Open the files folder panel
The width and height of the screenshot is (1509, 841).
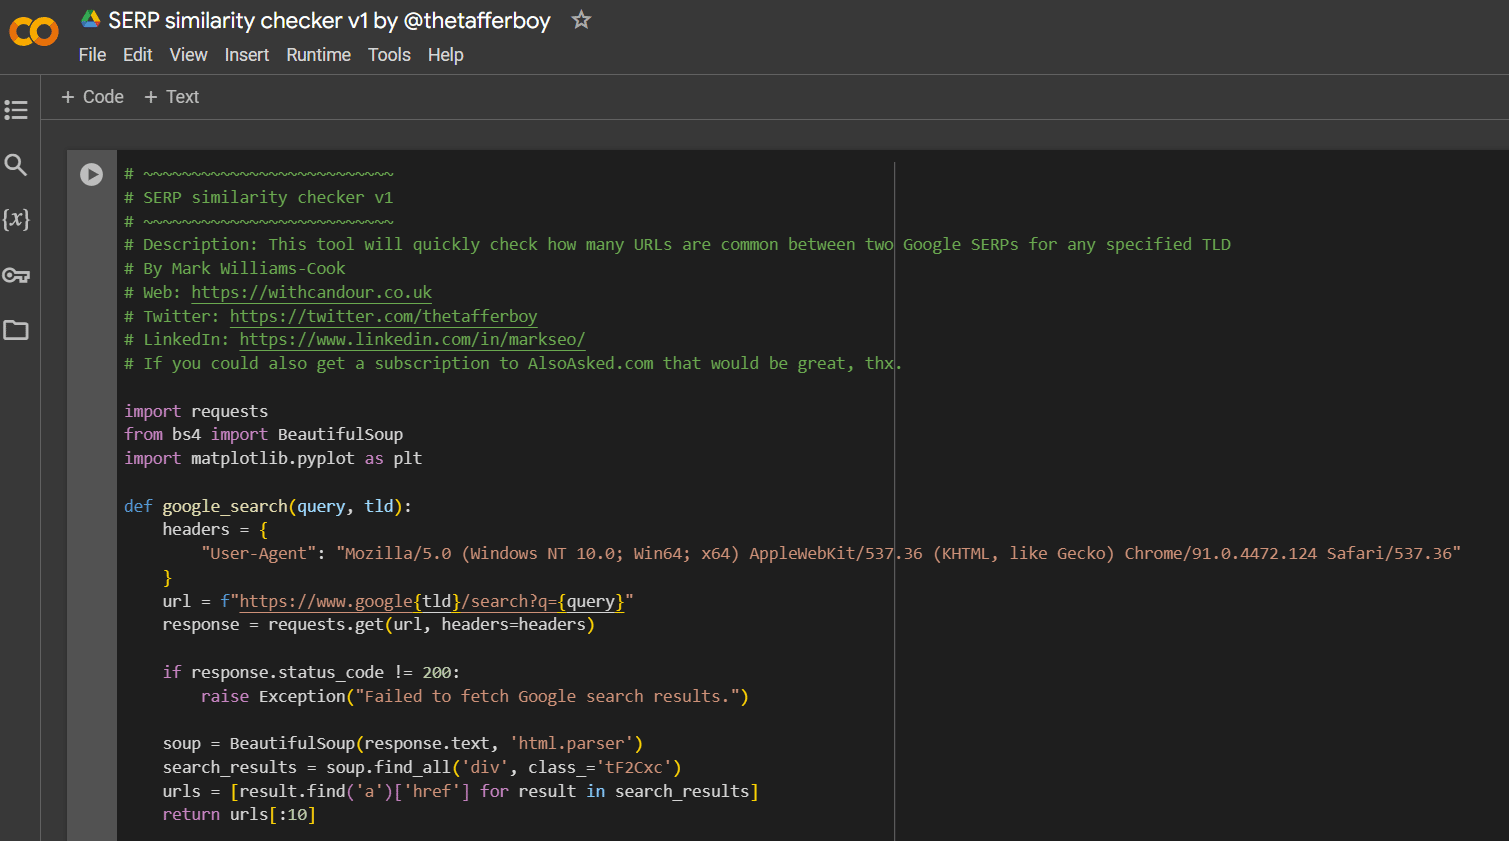pyautogui.click(x=16, y=330)
